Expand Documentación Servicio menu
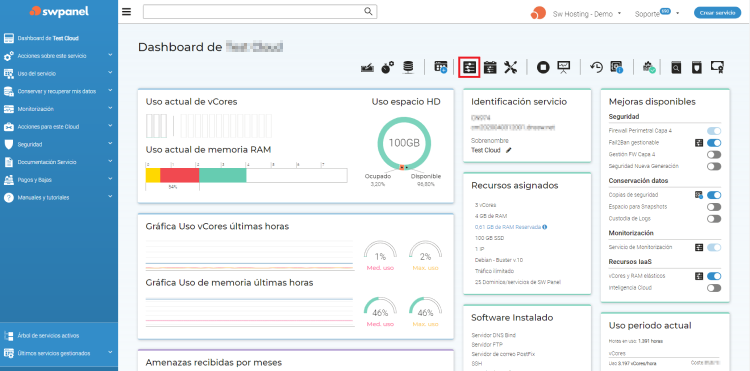The height and width of the screenshot is (371, 750). point(59,162)
